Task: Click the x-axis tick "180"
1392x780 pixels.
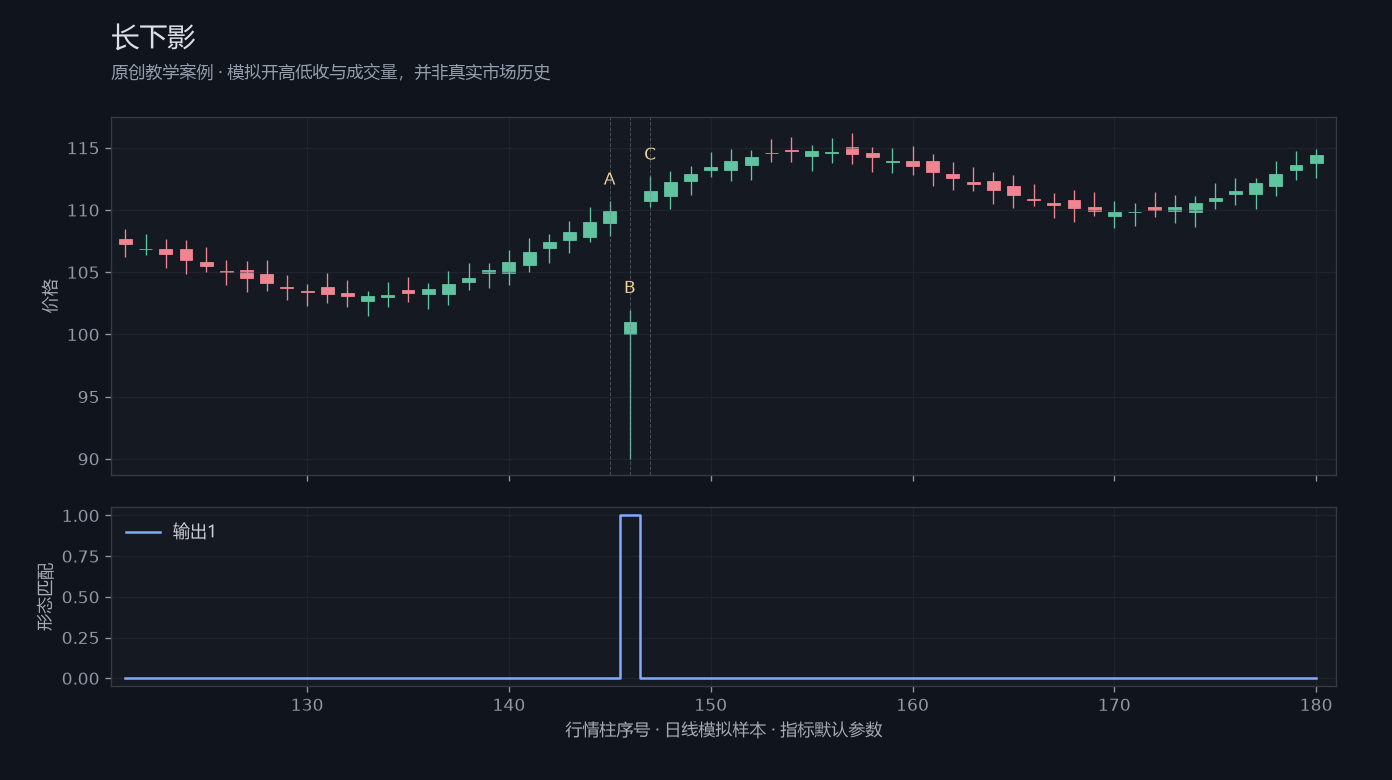Action: tap(1316, 705)
